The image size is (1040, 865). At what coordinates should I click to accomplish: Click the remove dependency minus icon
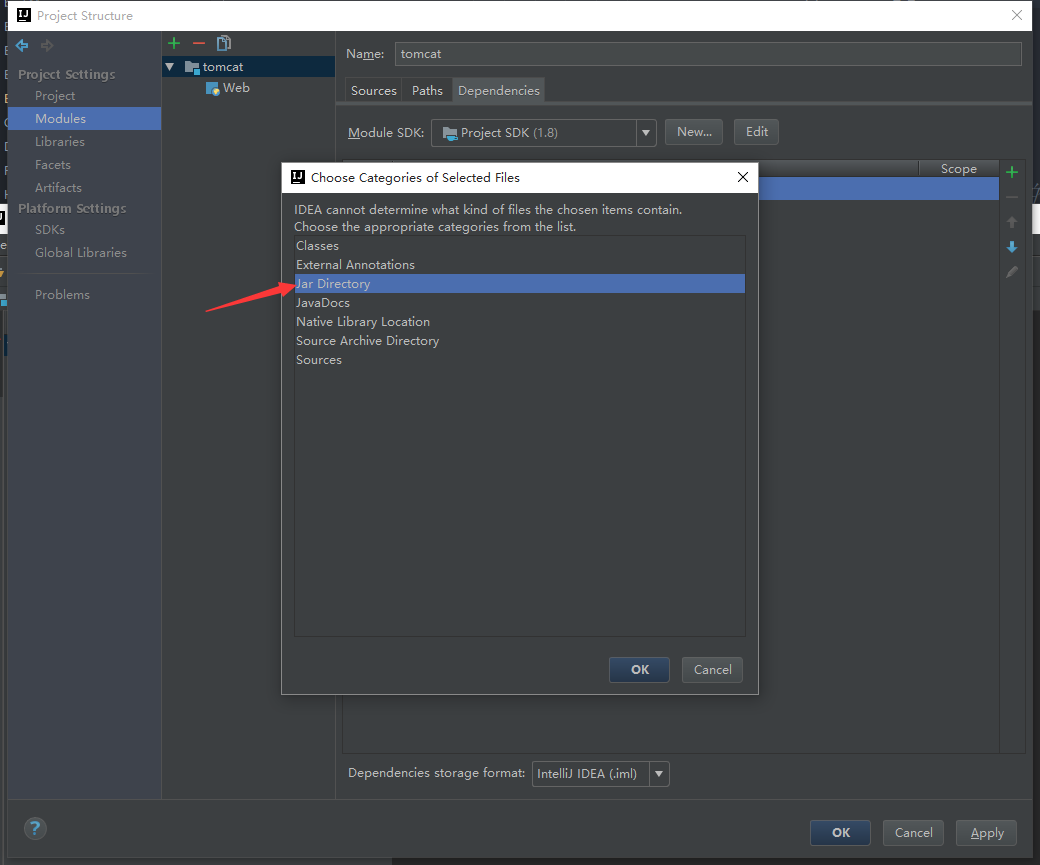point(1011,197)
